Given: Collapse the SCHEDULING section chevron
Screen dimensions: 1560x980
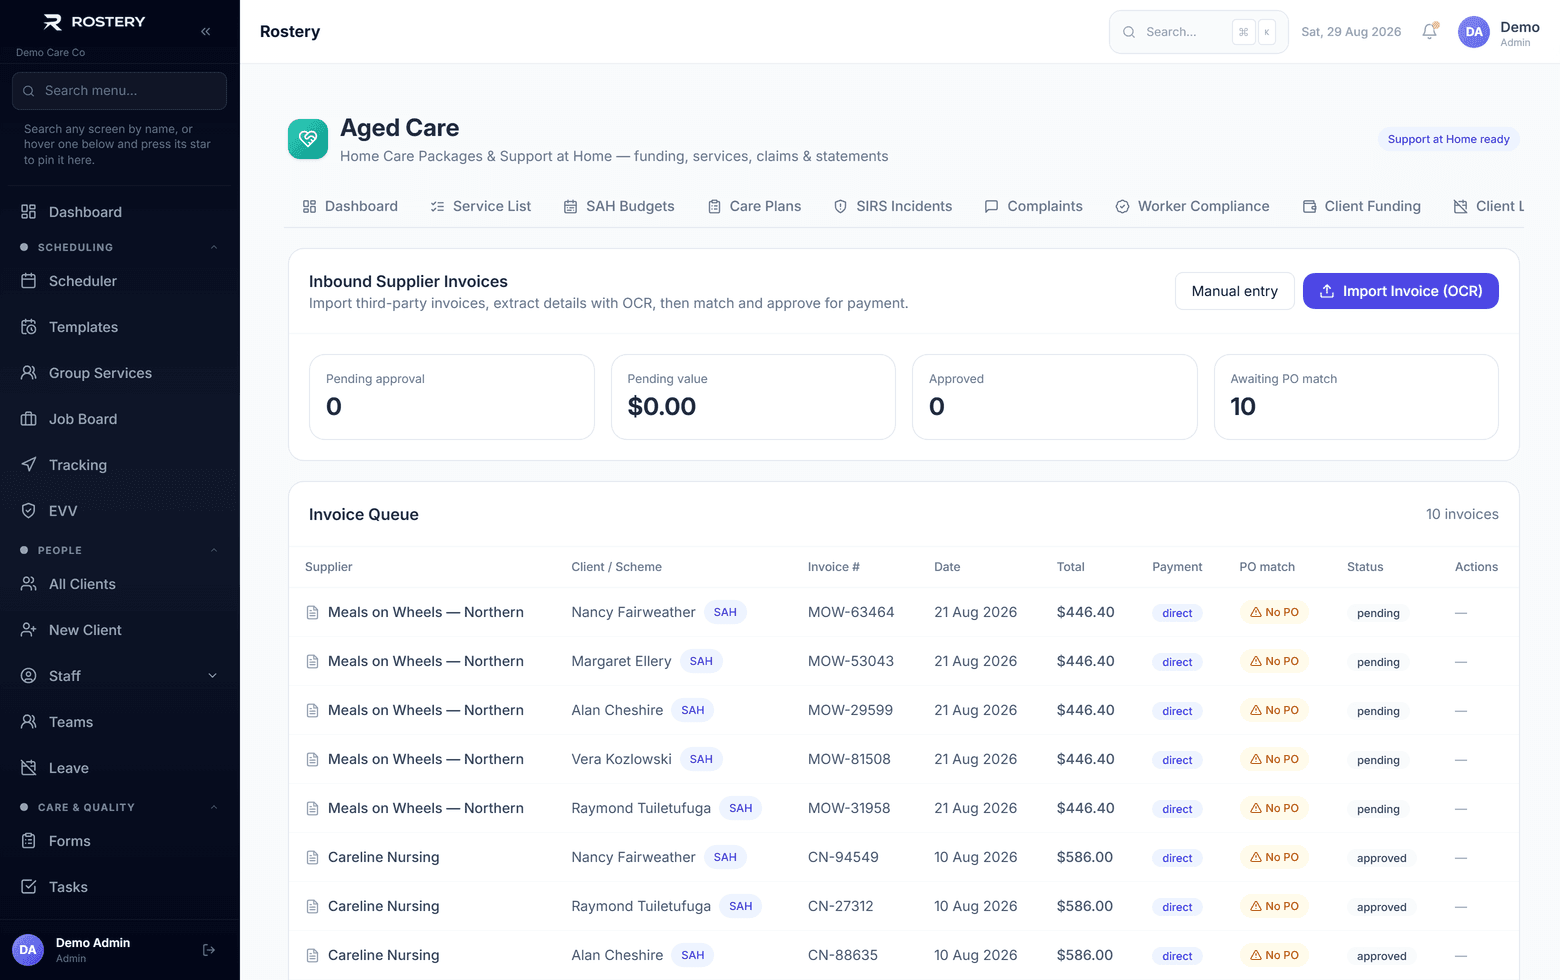Looking at the screenshot, I should (x=214, y=248).
